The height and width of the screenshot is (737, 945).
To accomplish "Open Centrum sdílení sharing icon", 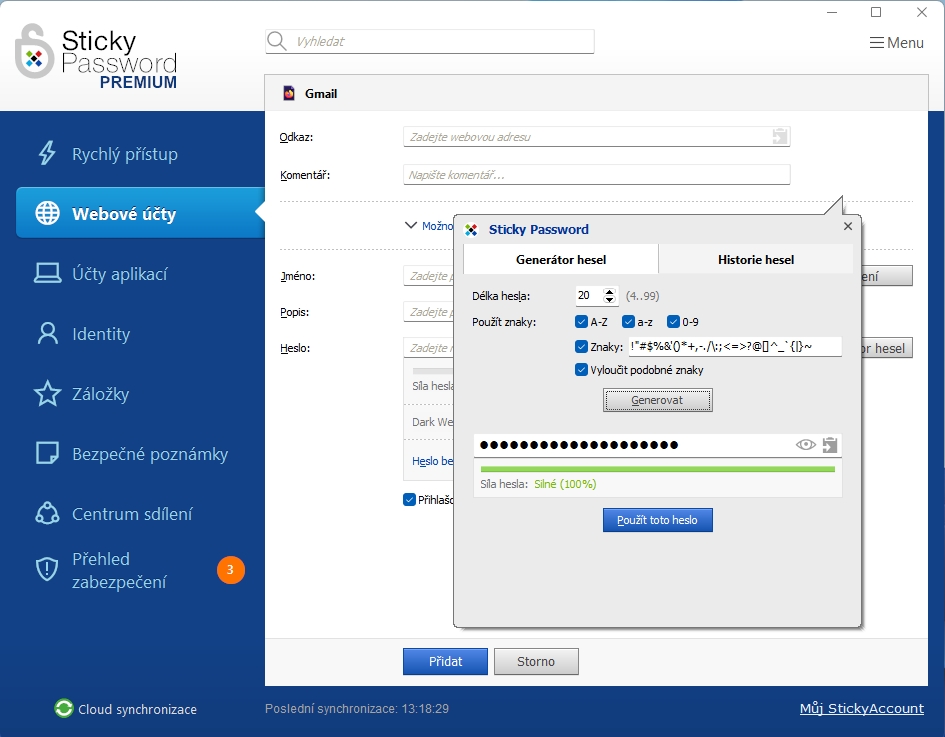I will [x=47, y=513].
